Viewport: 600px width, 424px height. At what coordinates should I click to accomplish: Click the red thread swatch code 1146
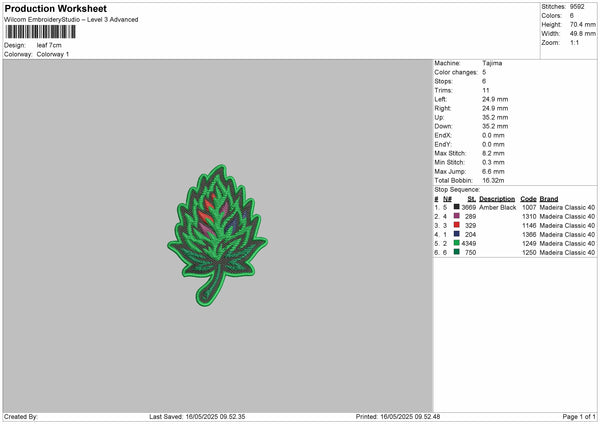point(457,225)
